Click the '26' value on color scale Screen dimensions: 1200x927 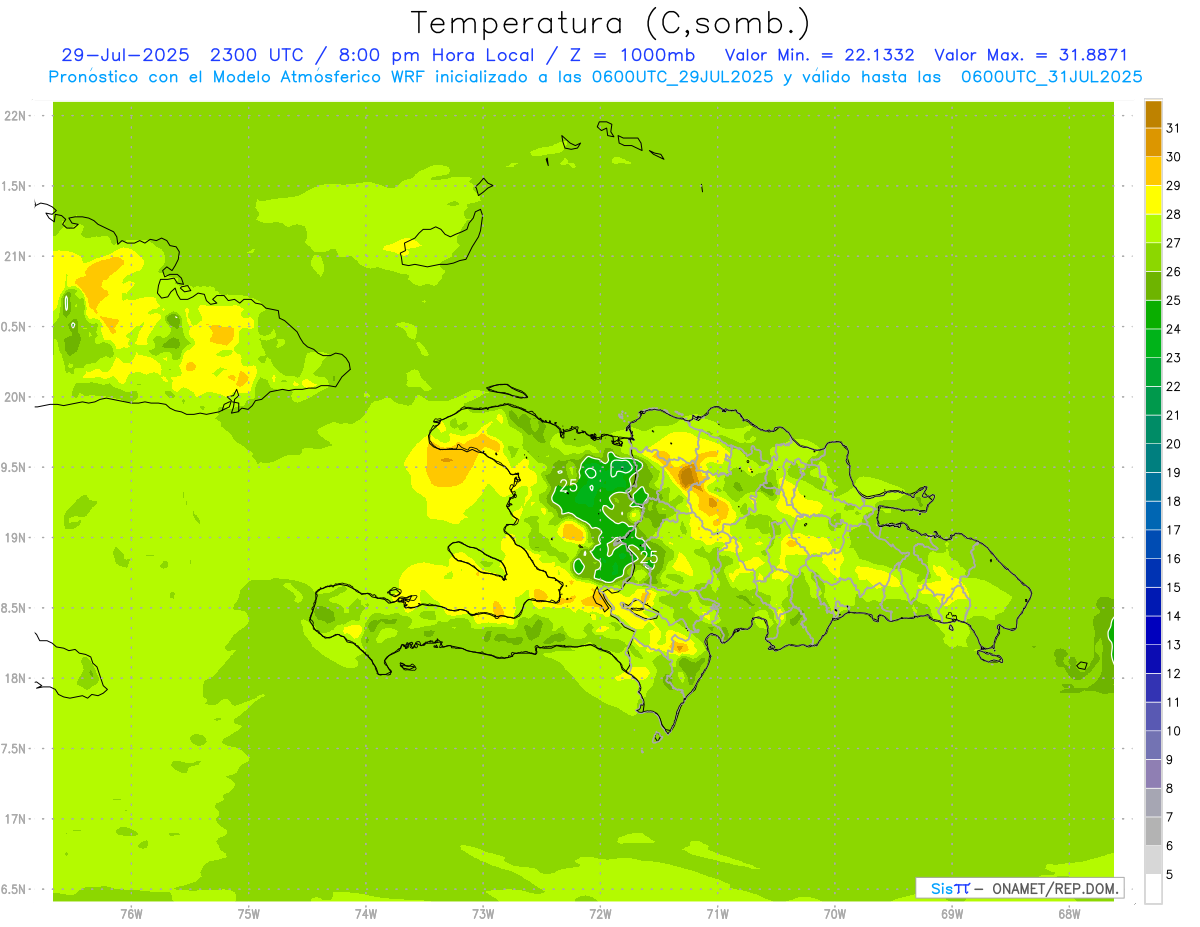pyautogui.click(x=1173, y=272)
